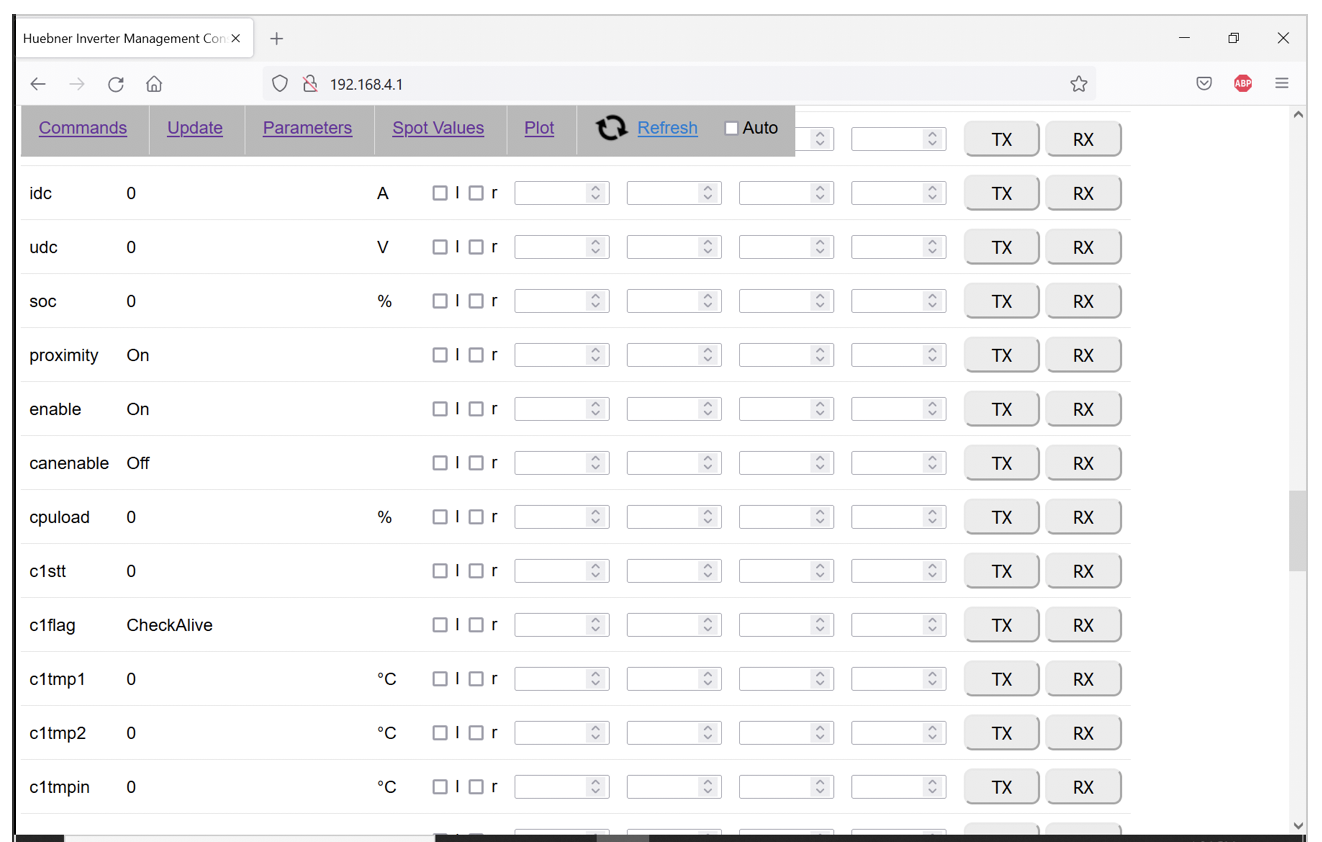Screen dimensions: 1322x842
Task: Enable the Auto refresh checkbox
Action: click(x=731, y=128)
